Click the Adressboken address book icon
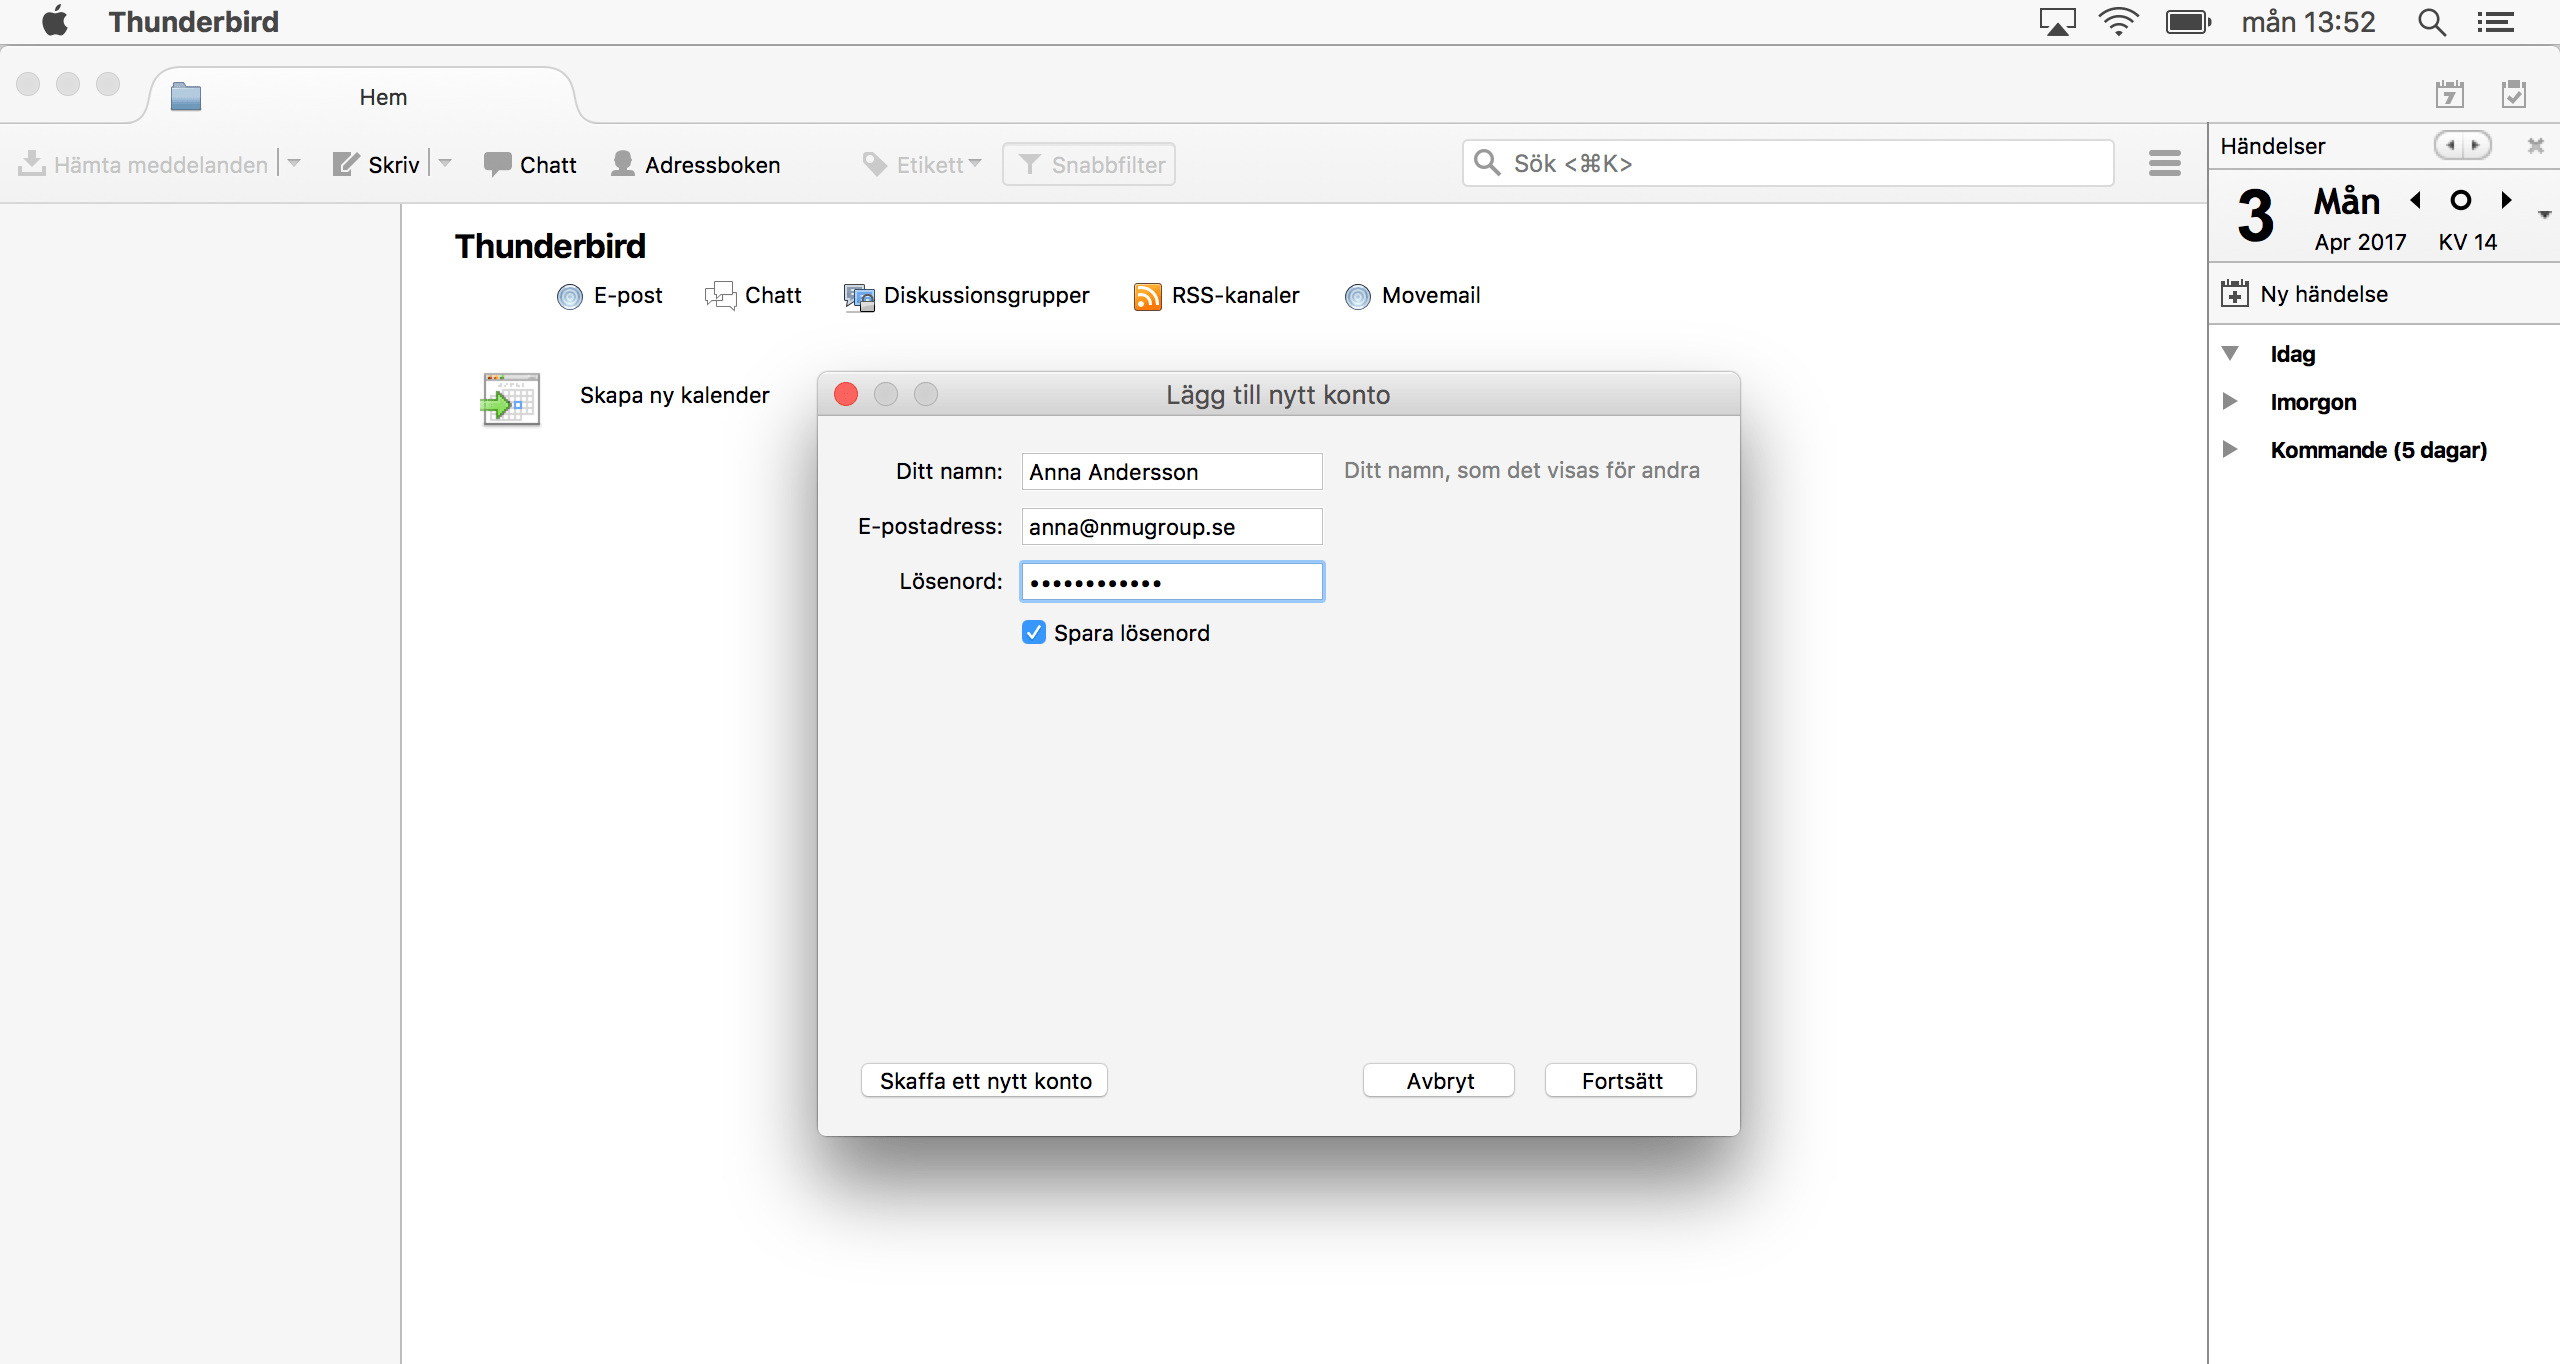 tap(623, 163)
